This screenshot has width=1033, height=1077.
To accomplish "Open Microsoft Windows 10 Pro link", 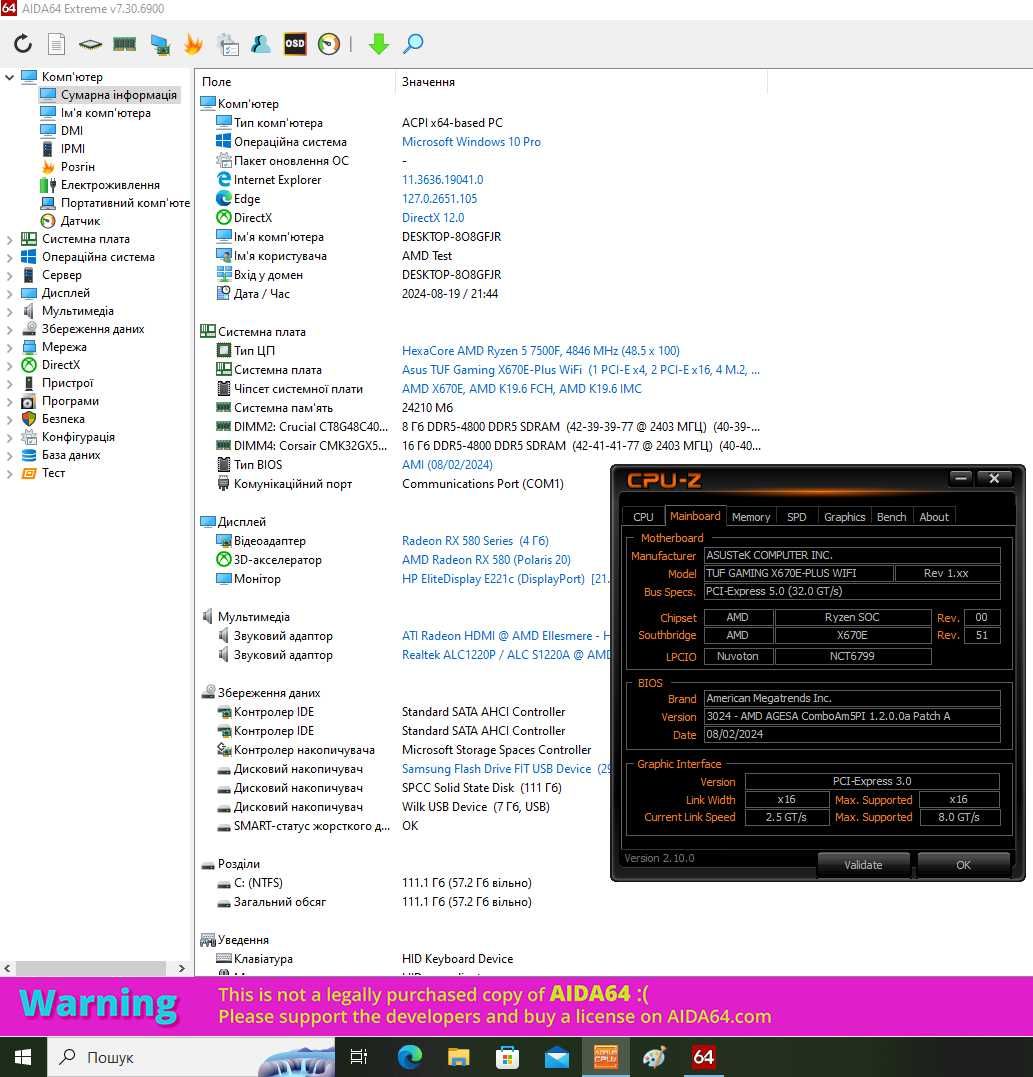I will tap(471, 141).
